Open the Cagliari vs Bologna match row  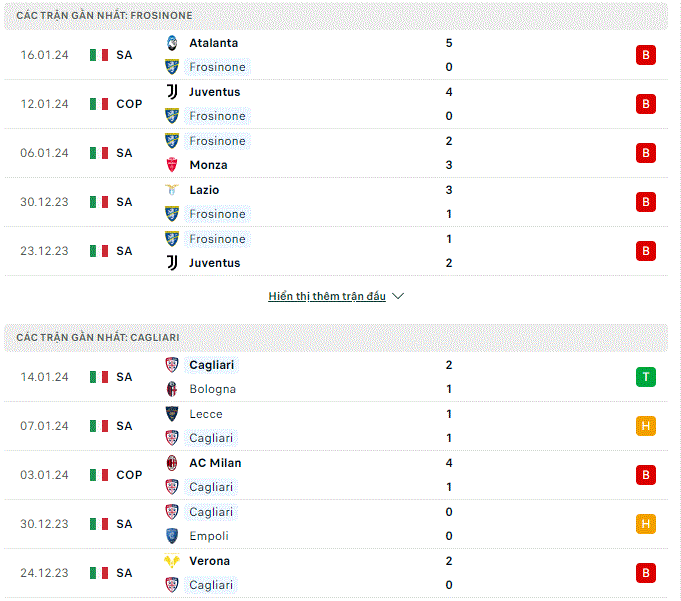[x=336, y=377]
